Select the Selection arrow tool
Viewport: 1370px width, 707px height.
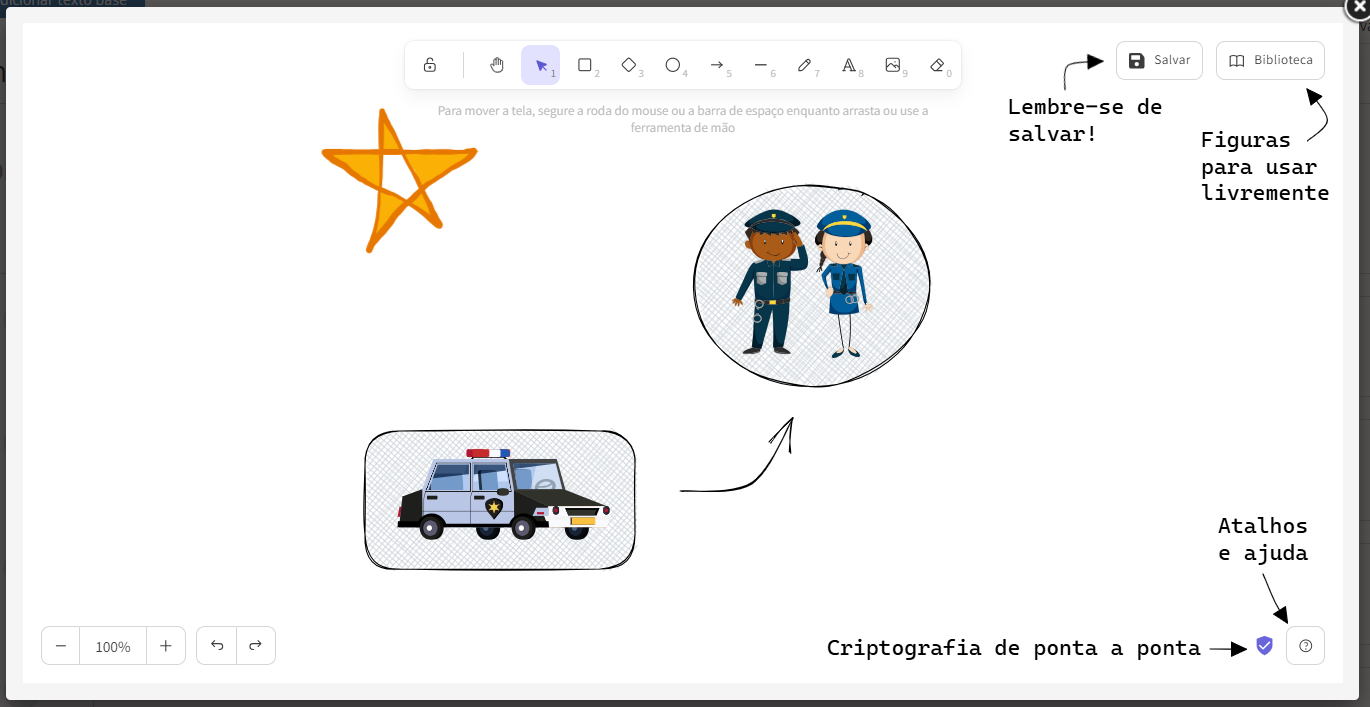pos(540,65)
